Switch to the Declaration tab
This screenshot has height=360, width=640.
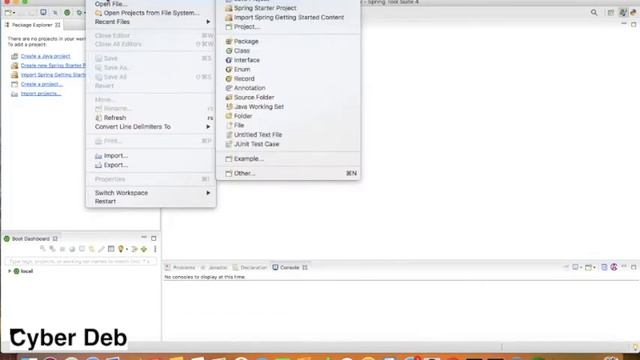250,267
